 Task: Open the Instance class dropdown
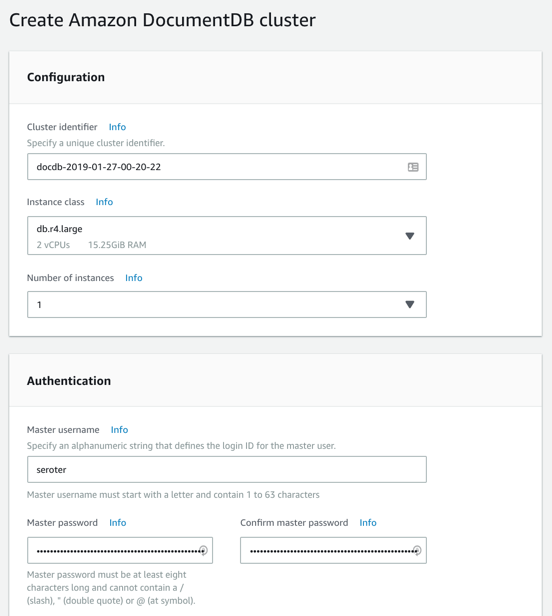227,235
